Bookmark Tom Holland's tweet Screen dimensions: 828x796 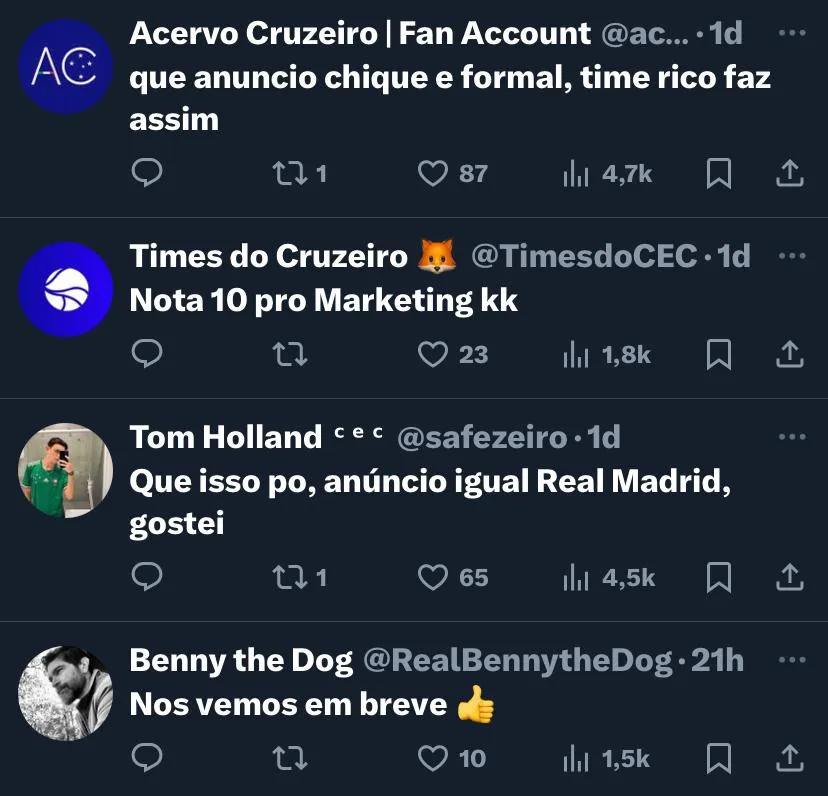pos(719,577)
